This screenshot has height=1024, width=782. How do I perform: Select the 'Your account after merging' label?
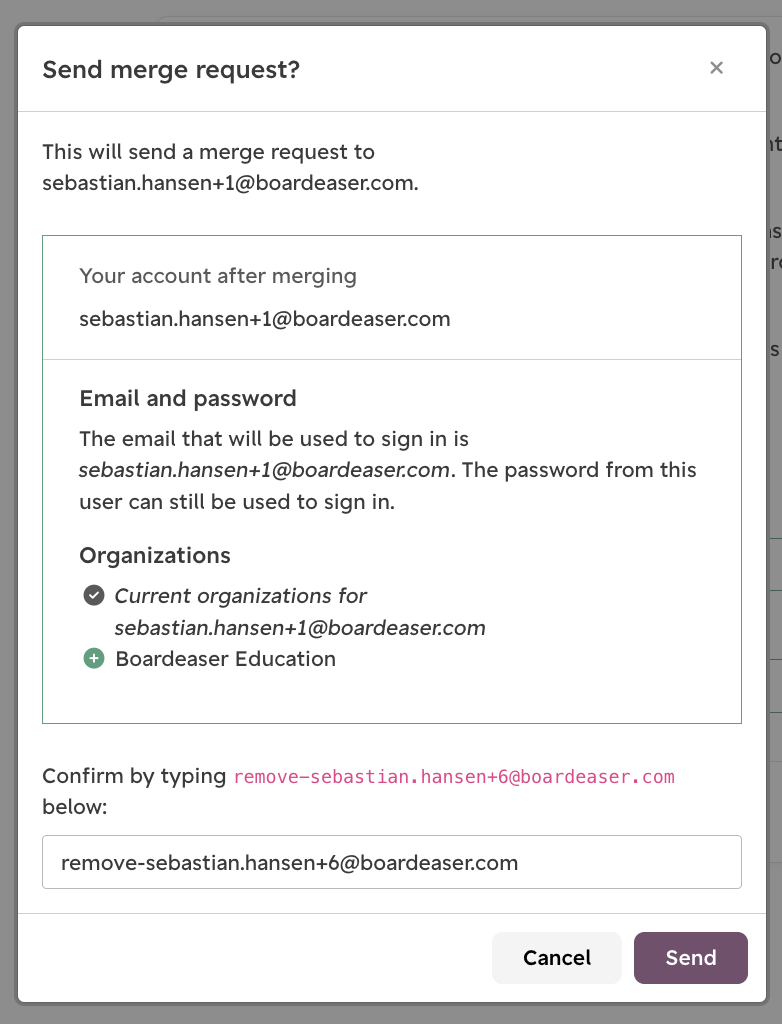tap(218, 276)
